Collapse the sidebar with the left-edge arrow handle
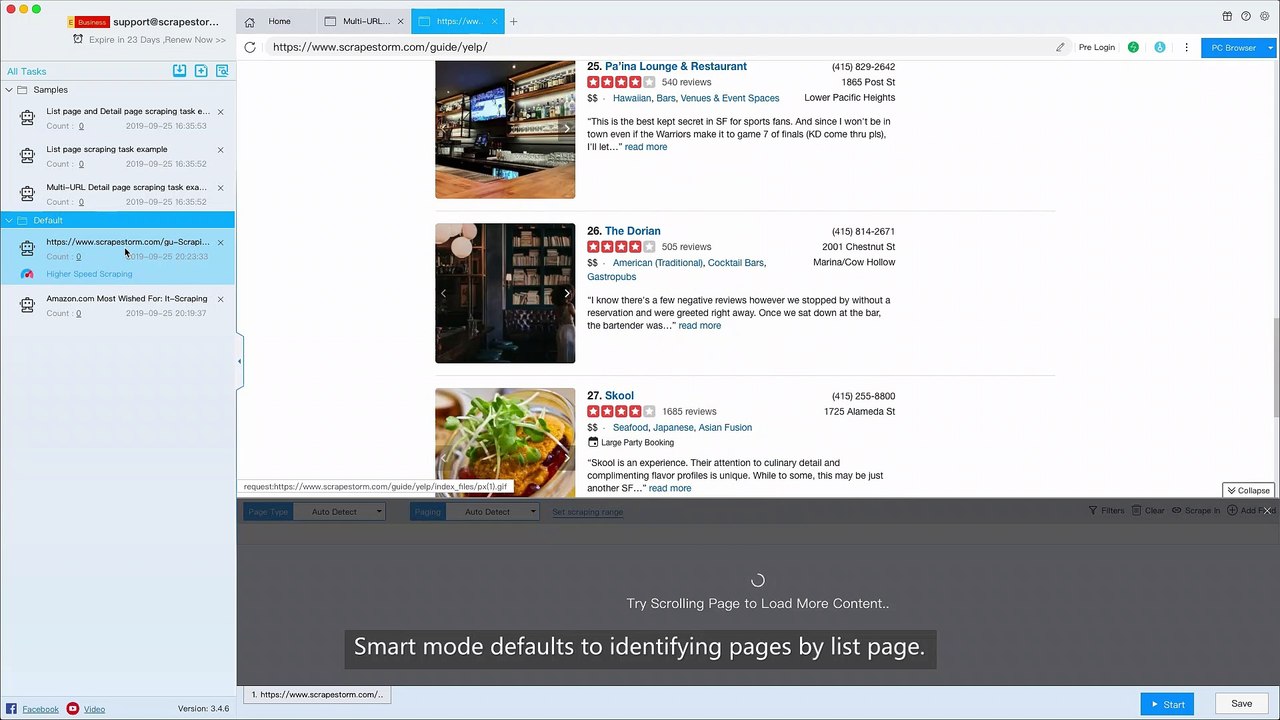Viewport: 1280px width, 720px height. tap(239, 361)
